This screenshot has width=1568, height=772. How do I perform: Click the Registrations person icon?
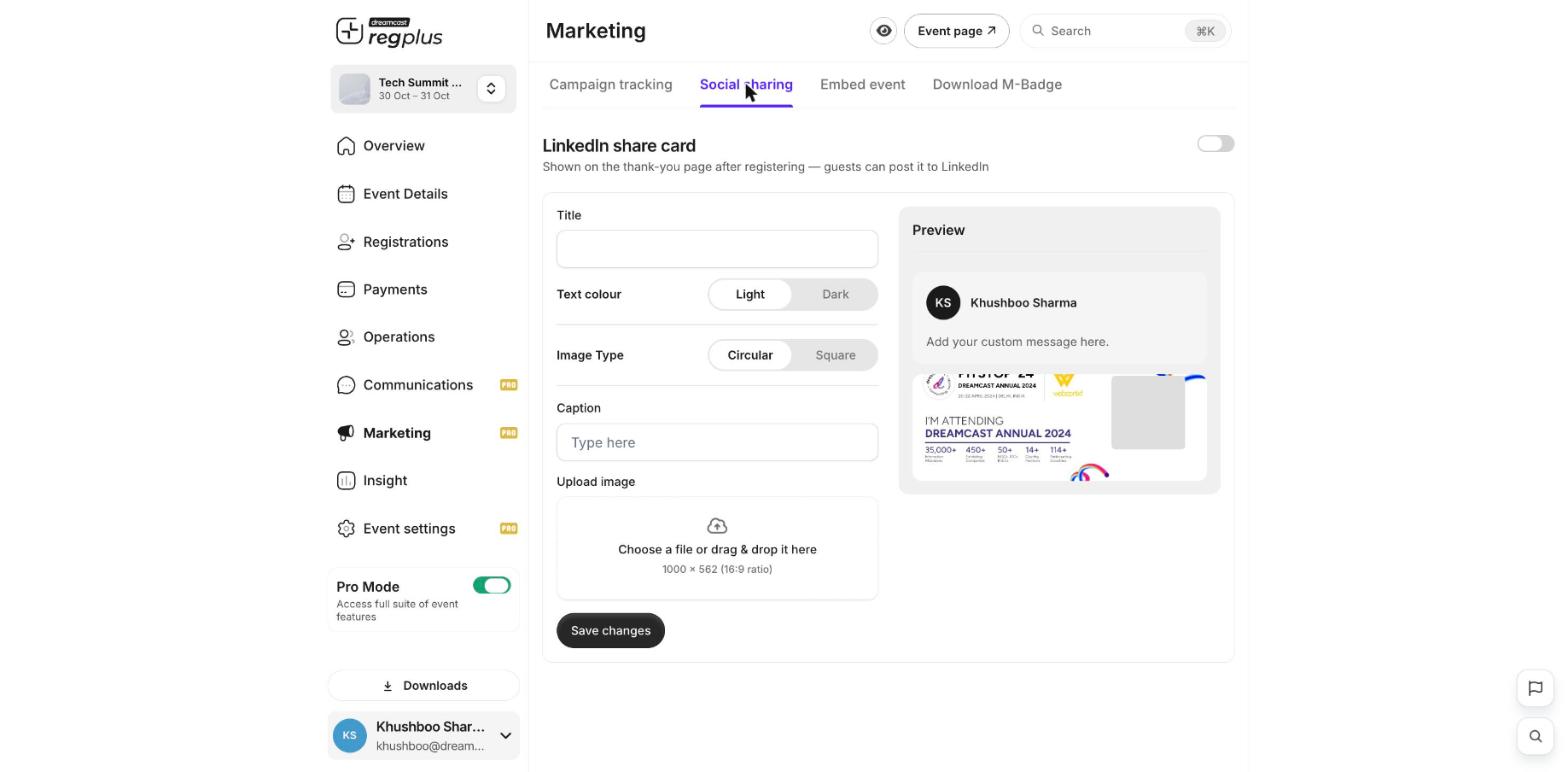pyautogui.click(x=346, y=242)
